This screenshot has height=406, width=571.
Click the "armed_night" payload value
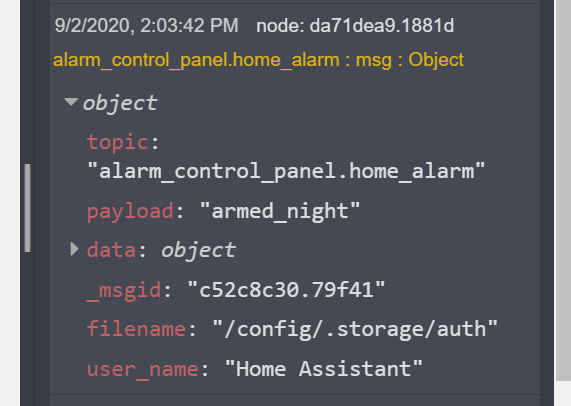click(280, 211)
